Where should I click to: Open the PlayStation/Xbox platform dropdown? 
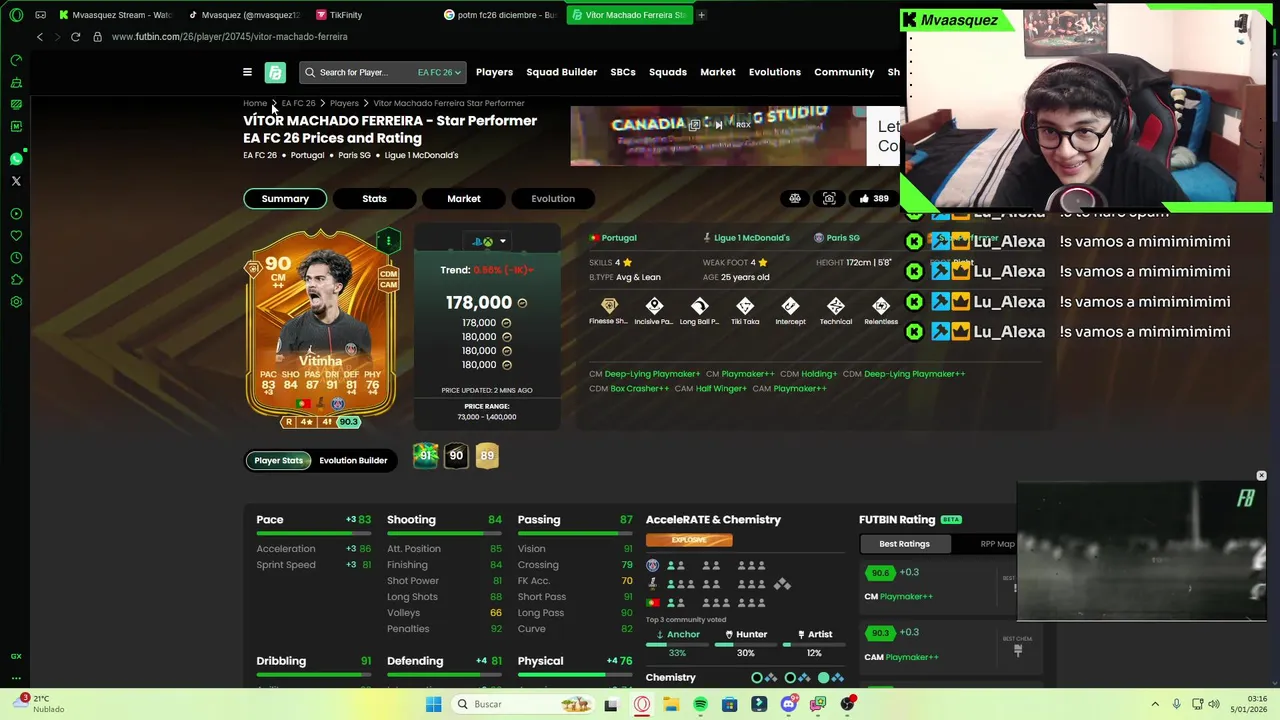[x=489, y=241]
